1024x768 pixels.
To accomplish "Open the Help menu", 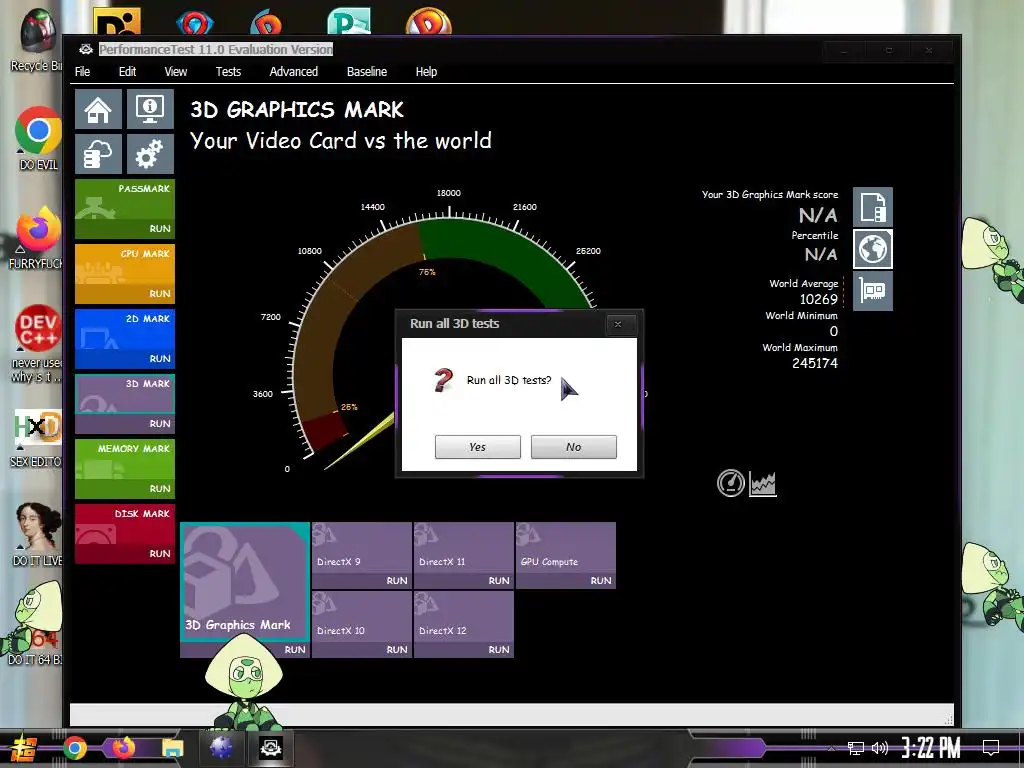I will [x=426, y=72].
